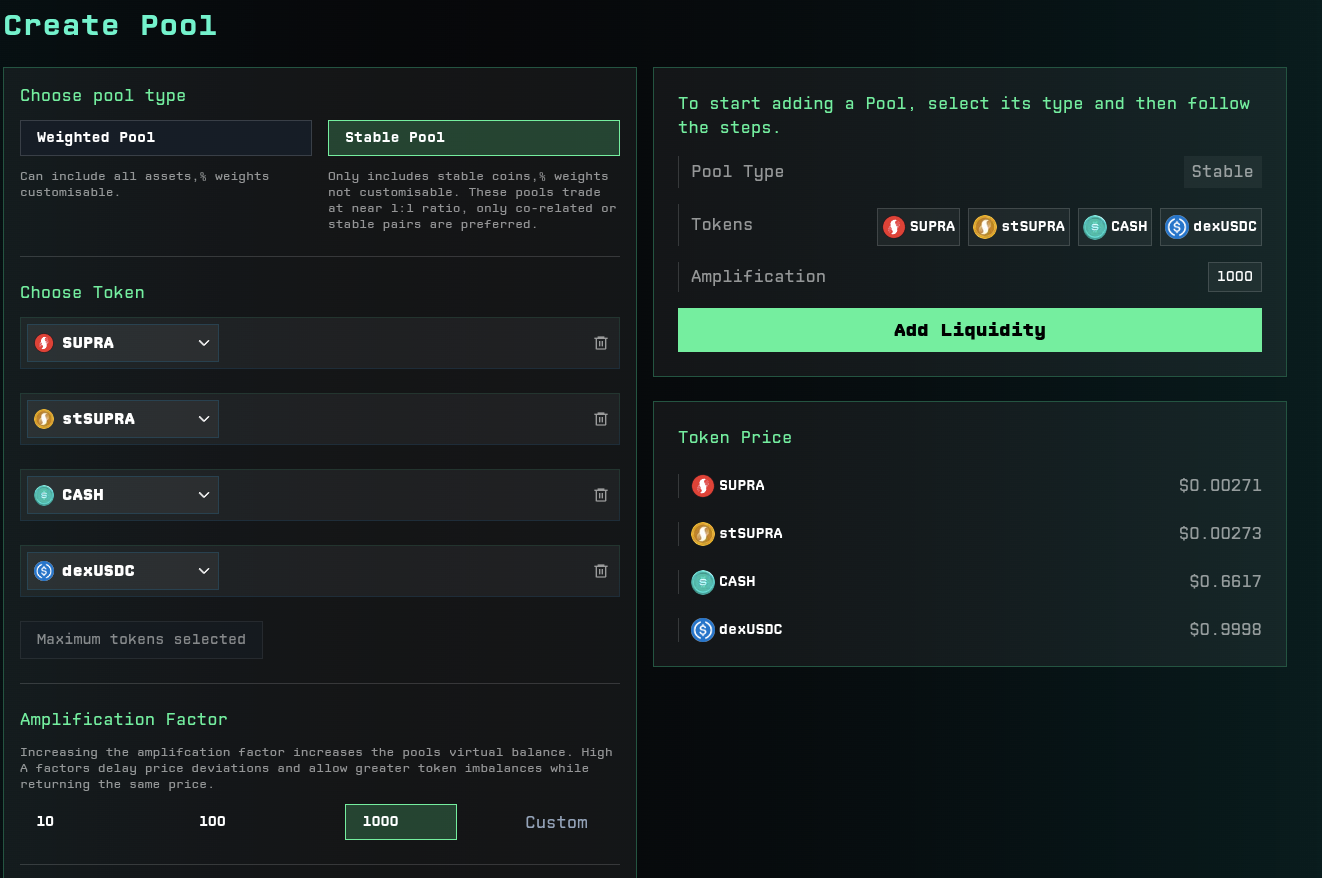Switch to Weighted Pool type
Screen dimensions: 1322x878
(166, 138)
